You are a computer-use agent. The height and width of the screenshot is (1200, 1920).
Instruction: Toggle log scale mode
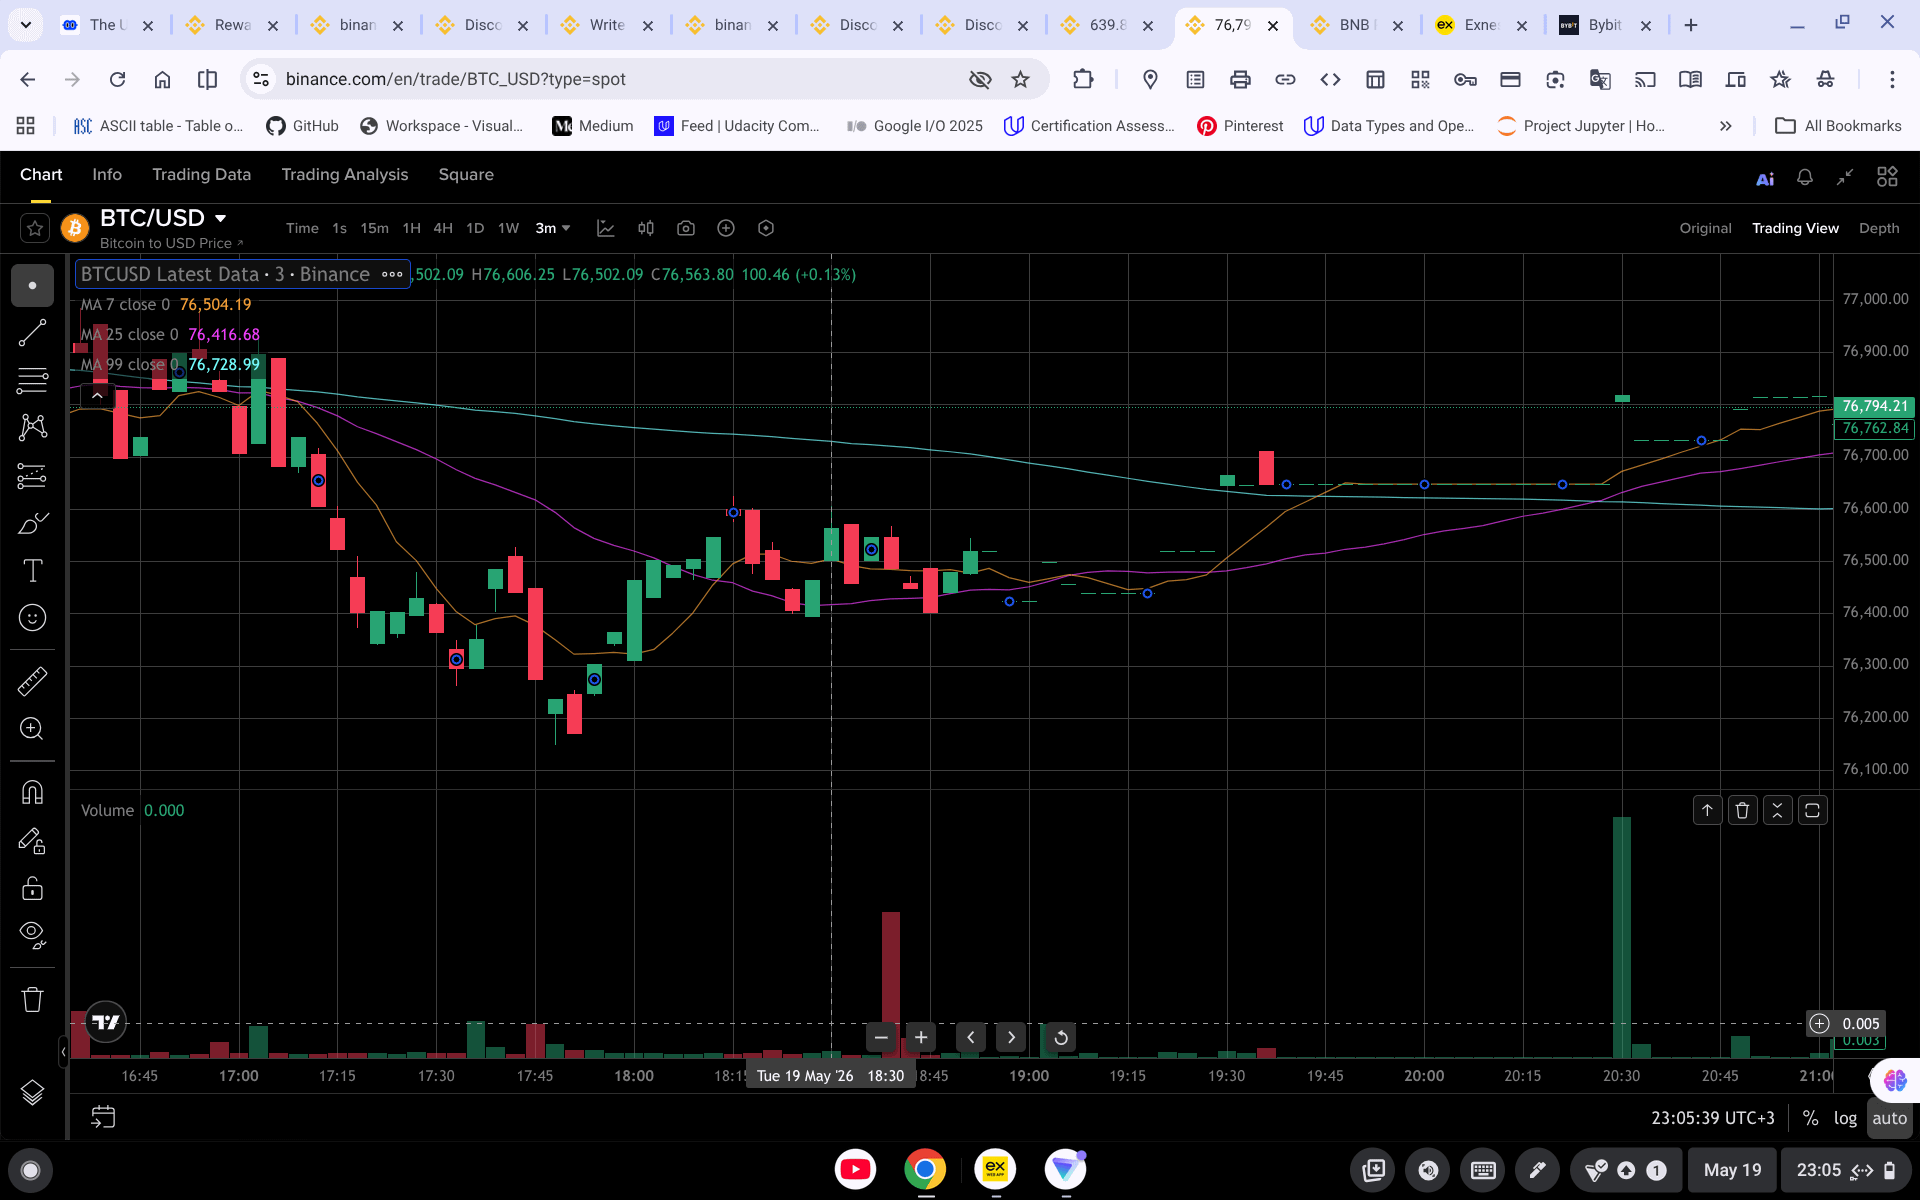1845,1118
